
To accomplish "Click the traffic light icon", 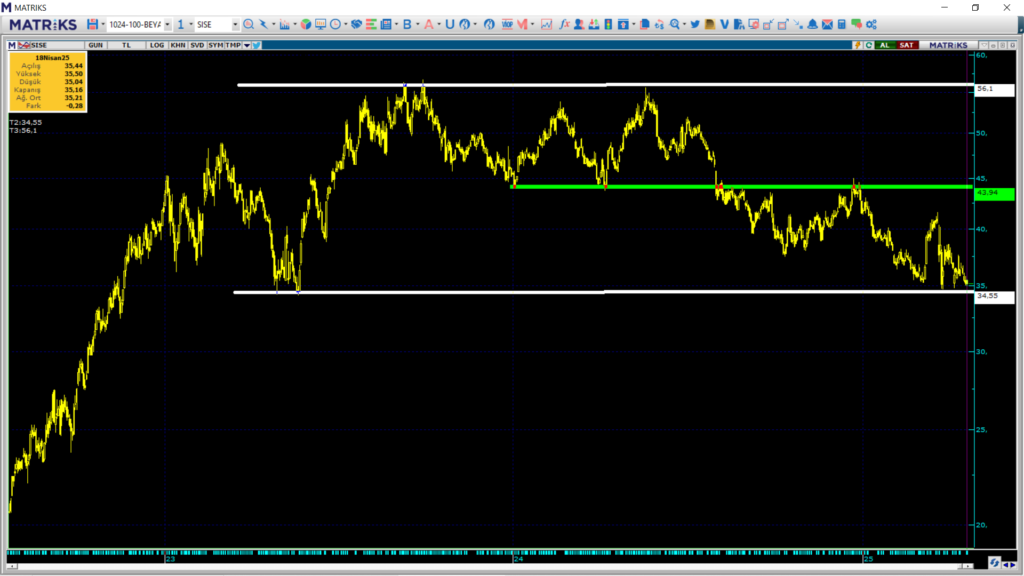I will pos(608,24).
